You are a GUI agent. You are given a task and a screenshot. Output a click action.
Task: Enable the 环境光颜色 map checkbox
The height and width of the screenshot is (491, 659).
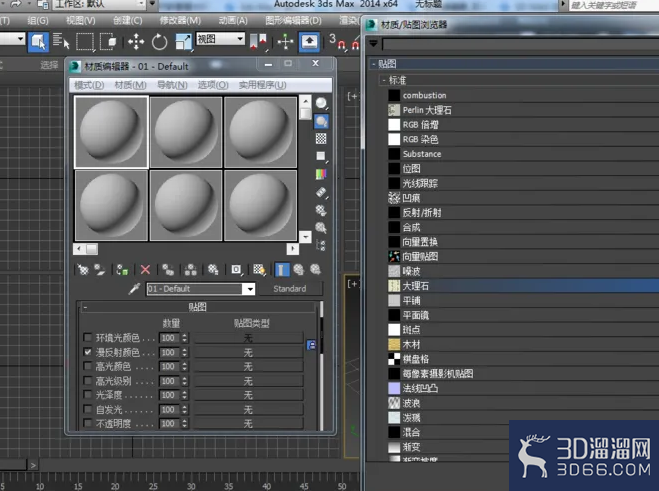click(x=87, y=337)
